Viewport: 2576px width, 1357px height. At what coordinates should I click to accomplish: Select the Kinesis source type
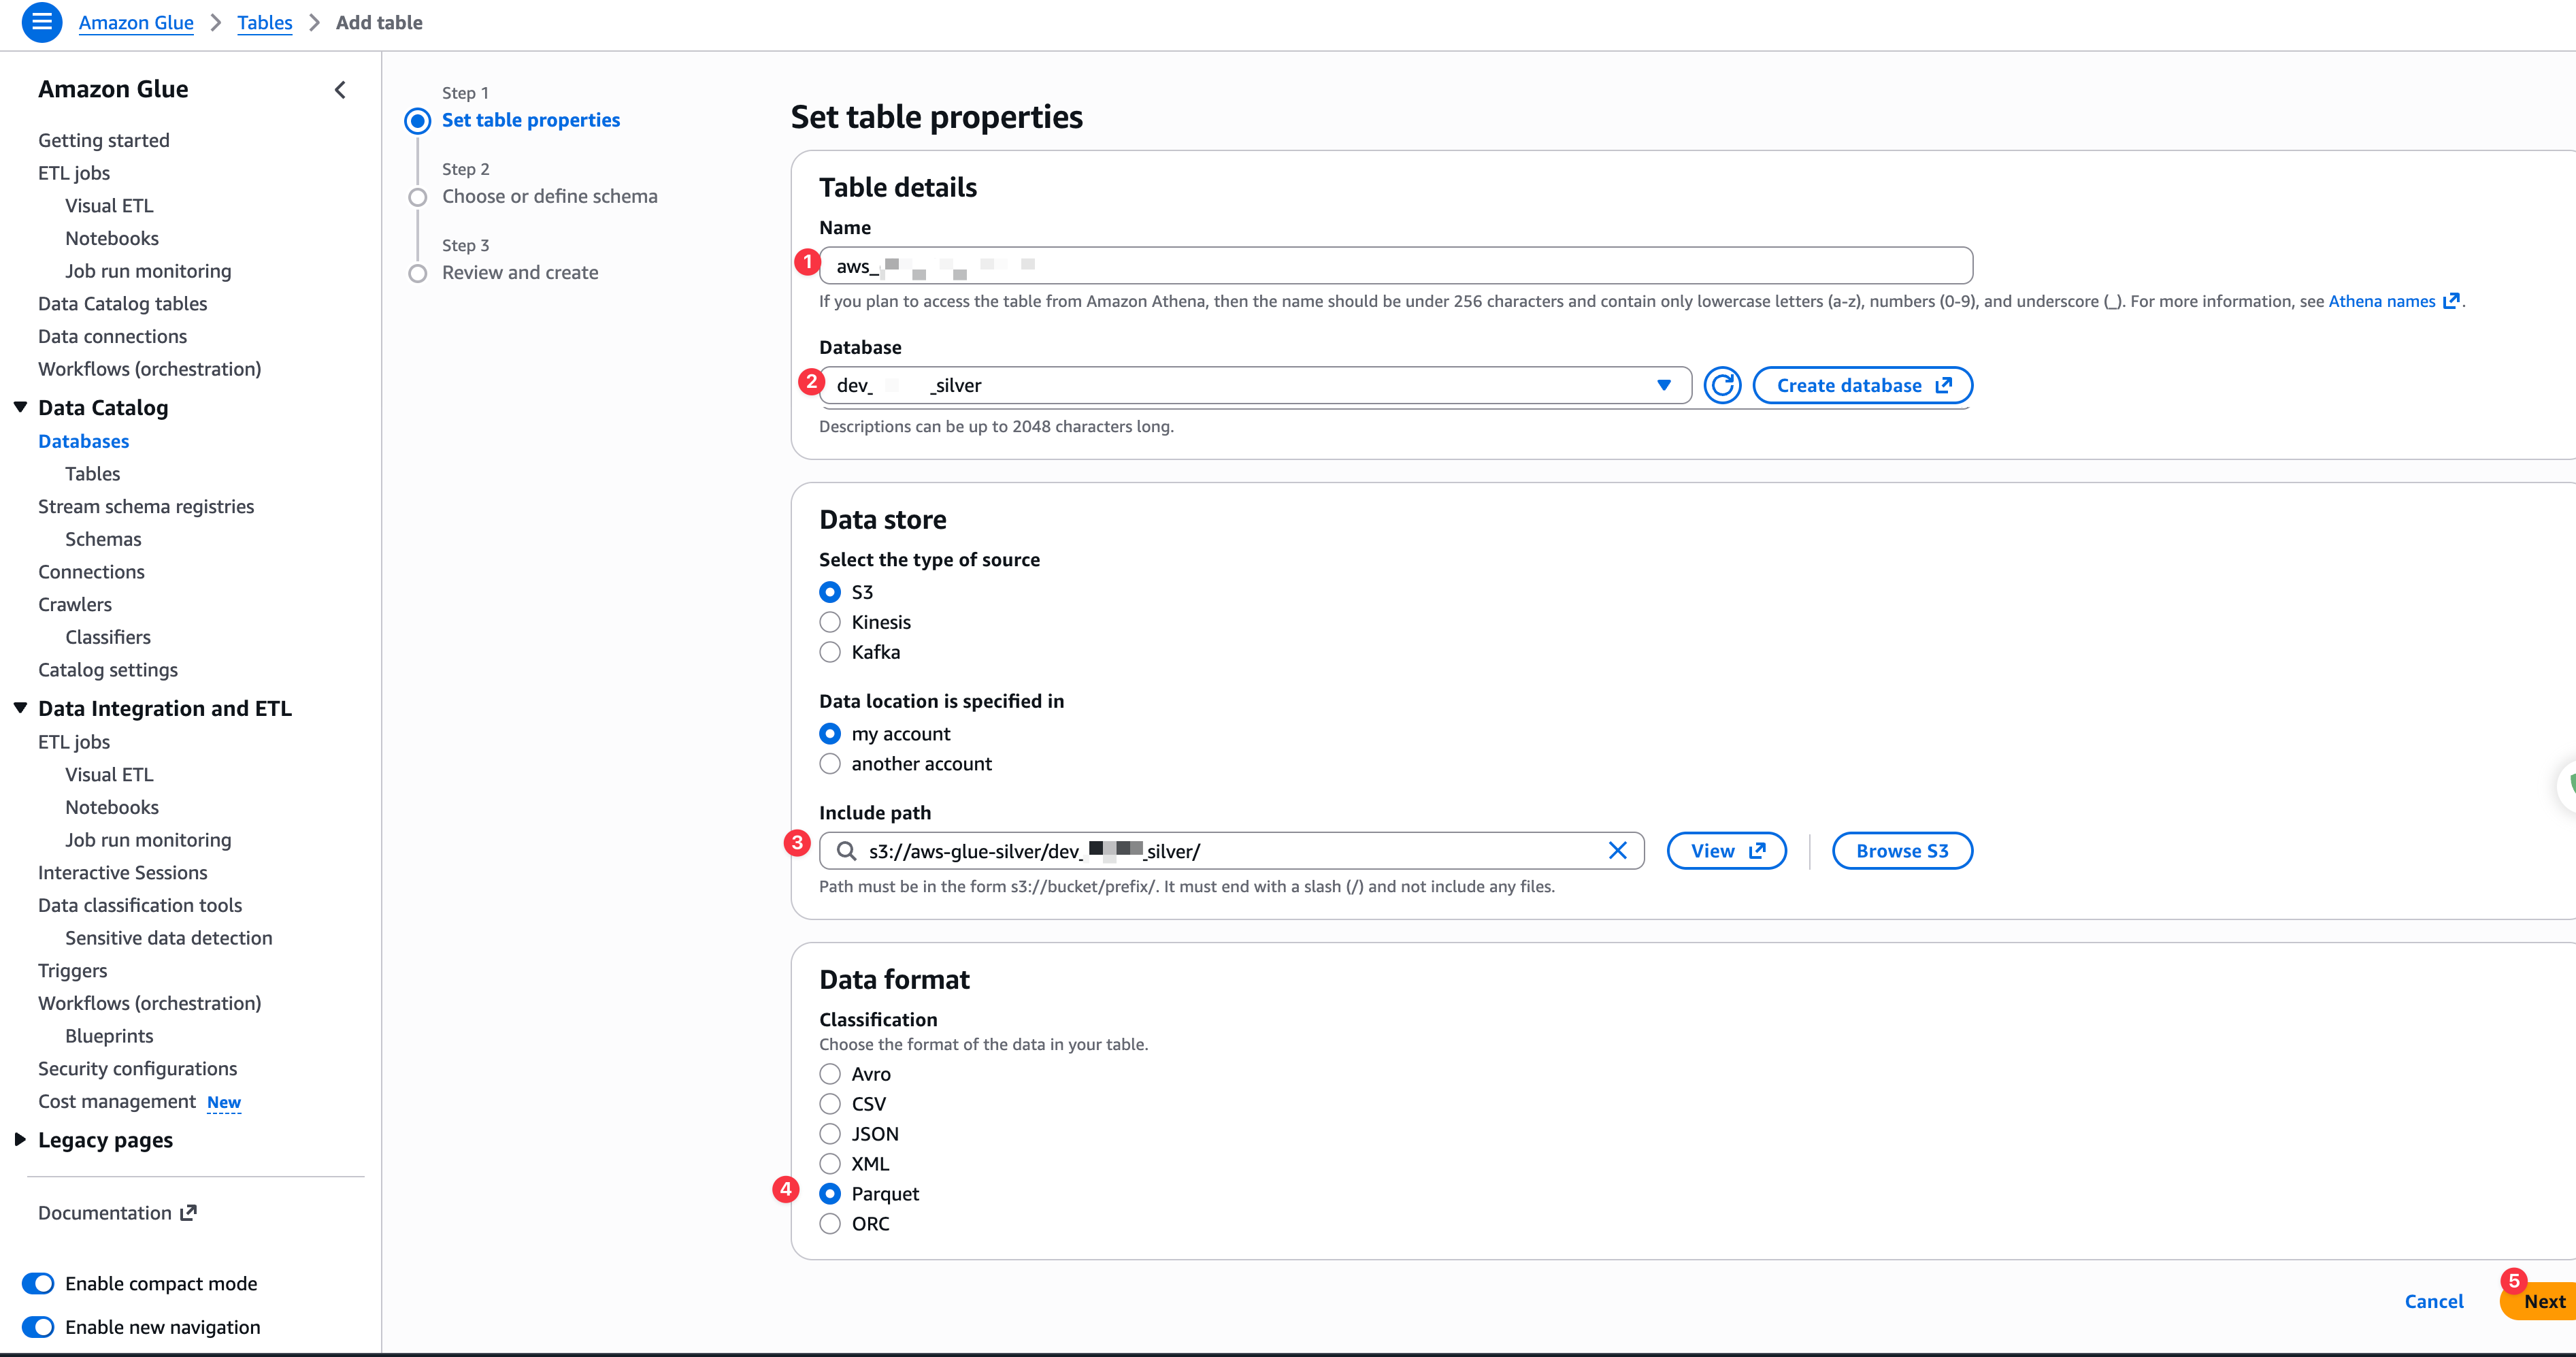tap(830, 622)
